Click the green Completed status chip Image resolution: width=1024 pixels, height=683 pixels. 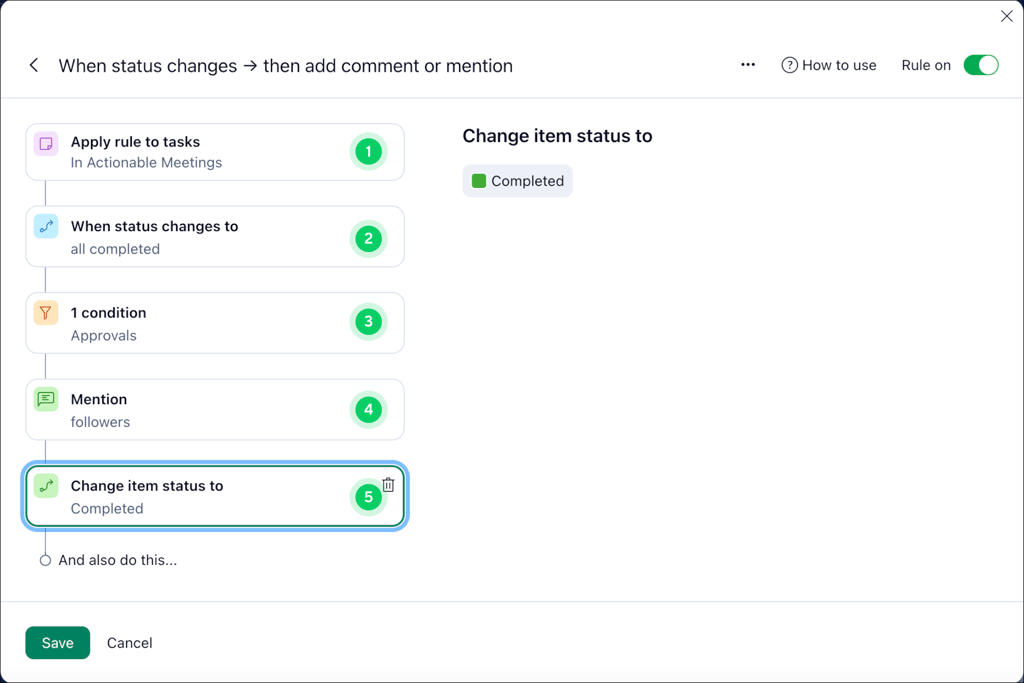517,181
